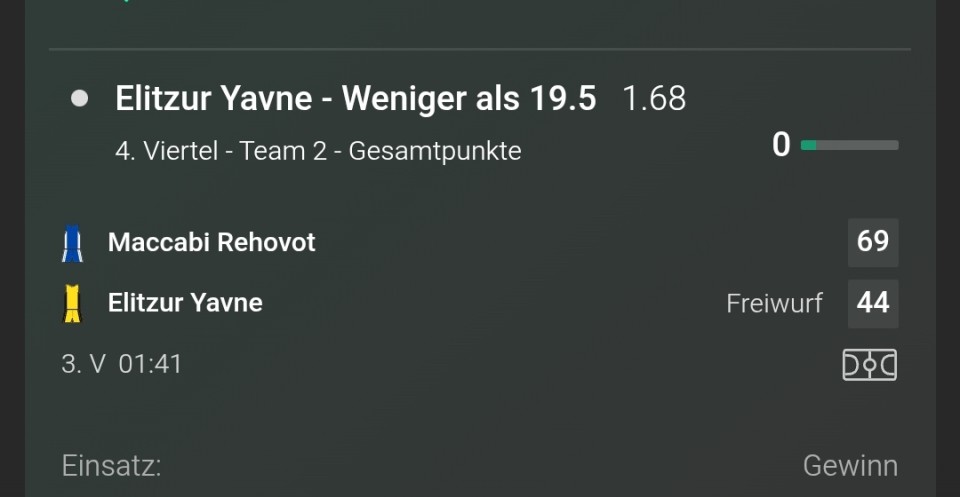The width and height of the screenshot is (960, 497).
Task: Click the Elitzur Yavne yellow jersey icon
Action: 72,304
